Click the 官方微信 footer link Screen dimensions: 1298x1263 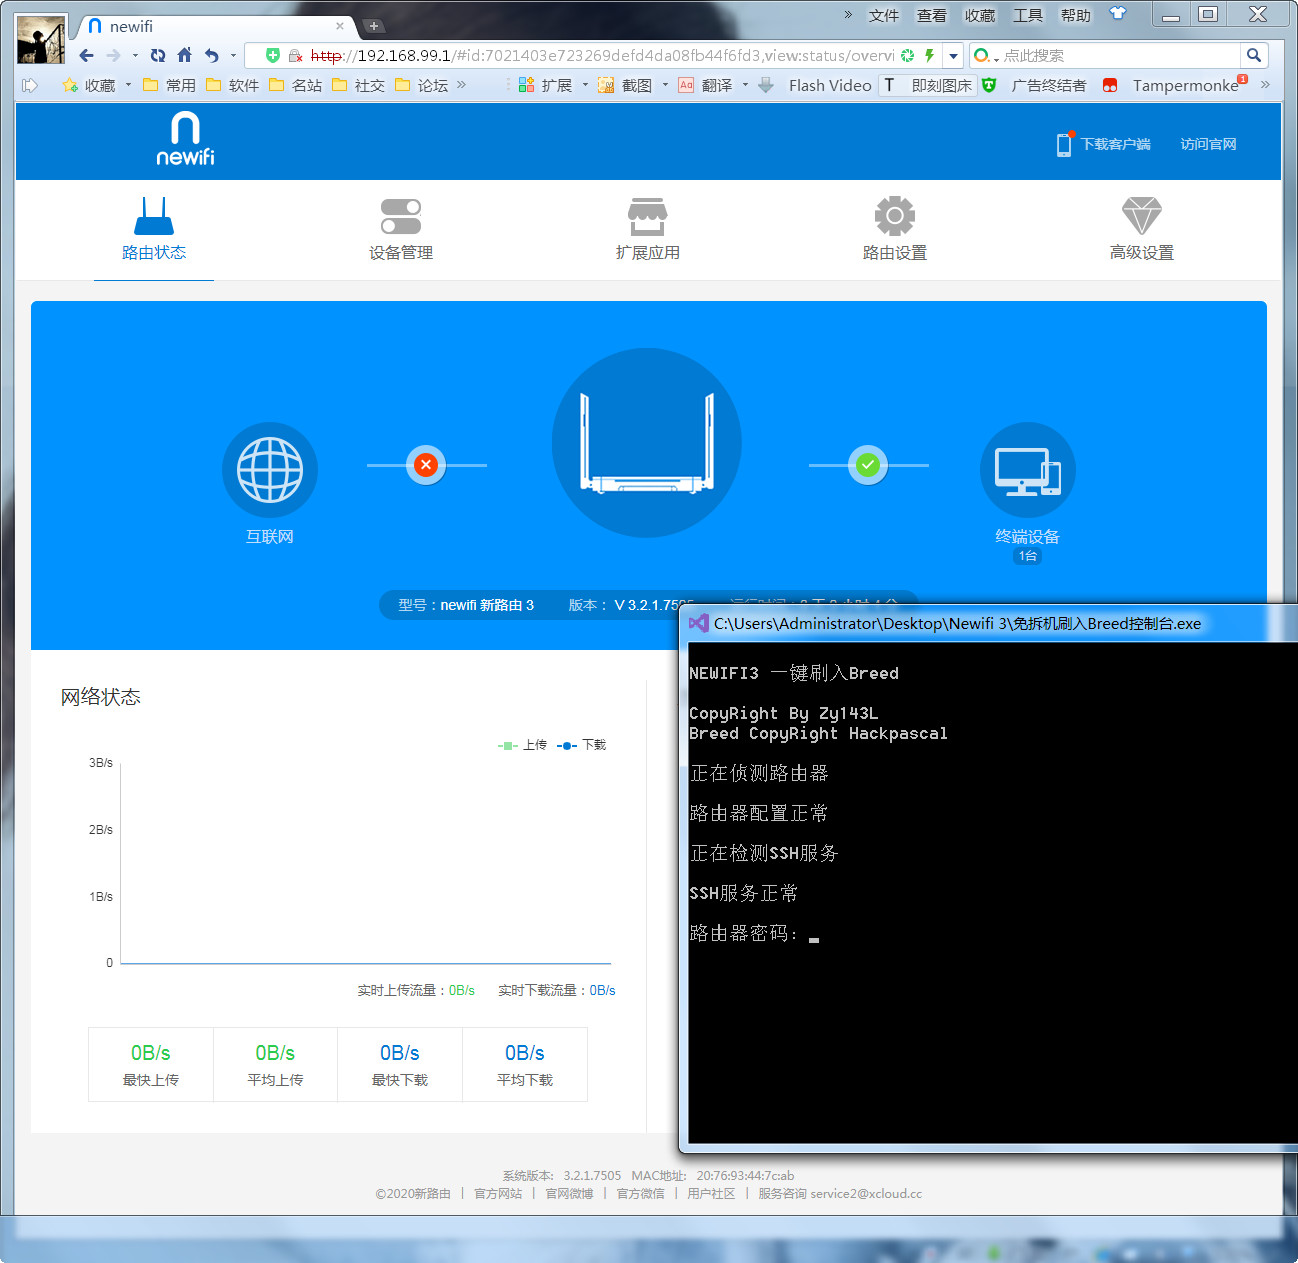640,1194
